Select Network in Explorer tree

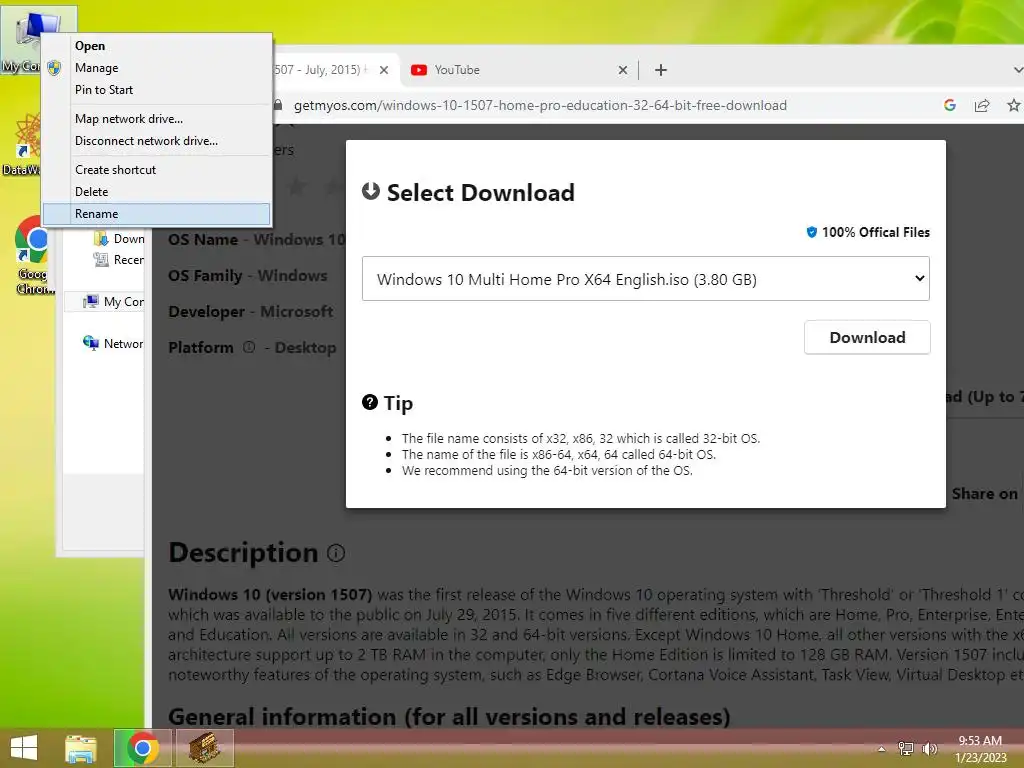112,344
